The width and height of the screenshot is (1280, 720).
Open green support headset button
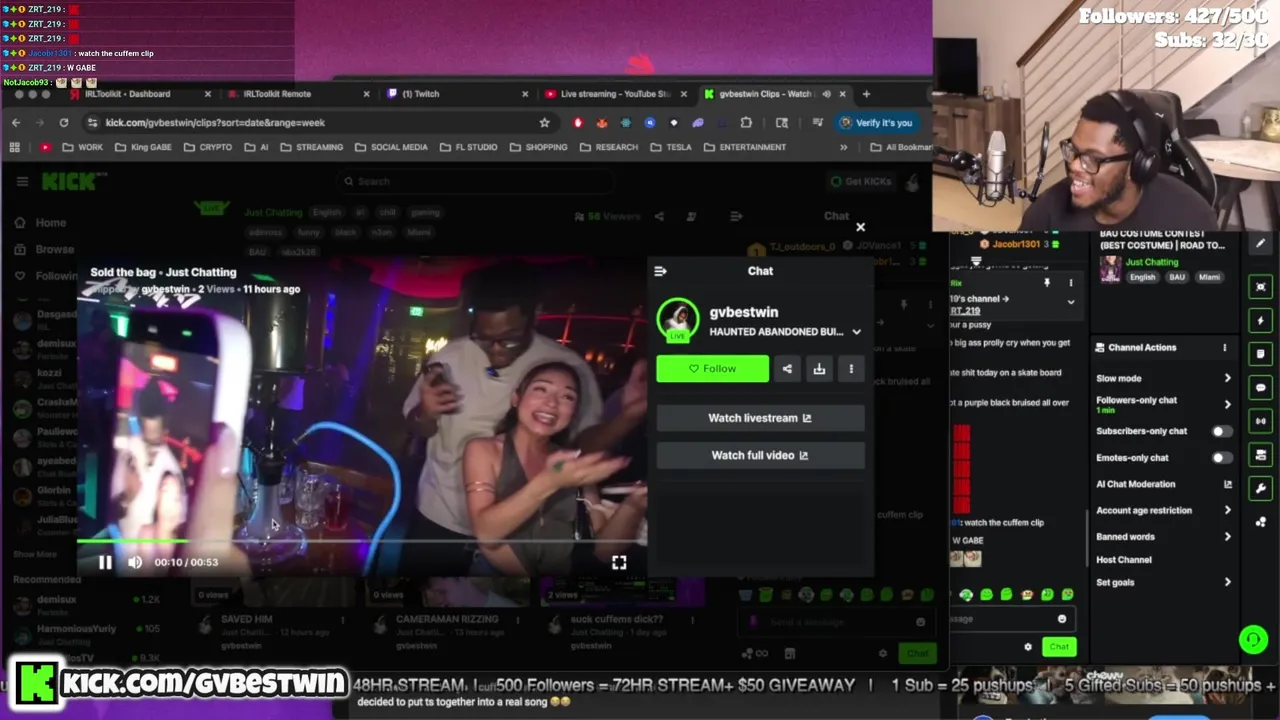tap(1254, 640)
